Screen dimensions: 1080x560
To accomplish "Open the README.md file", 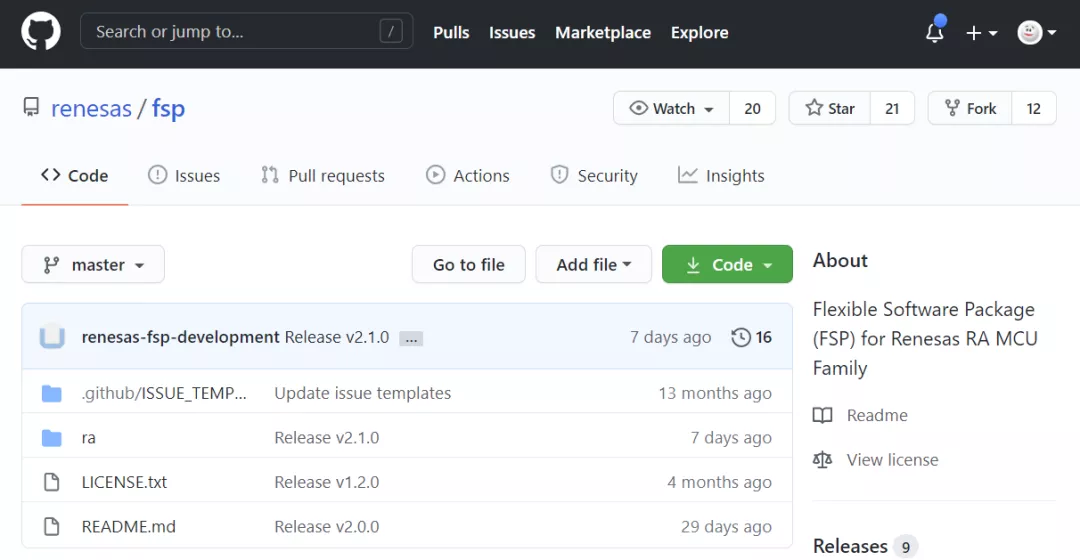I will coord(129,526).
